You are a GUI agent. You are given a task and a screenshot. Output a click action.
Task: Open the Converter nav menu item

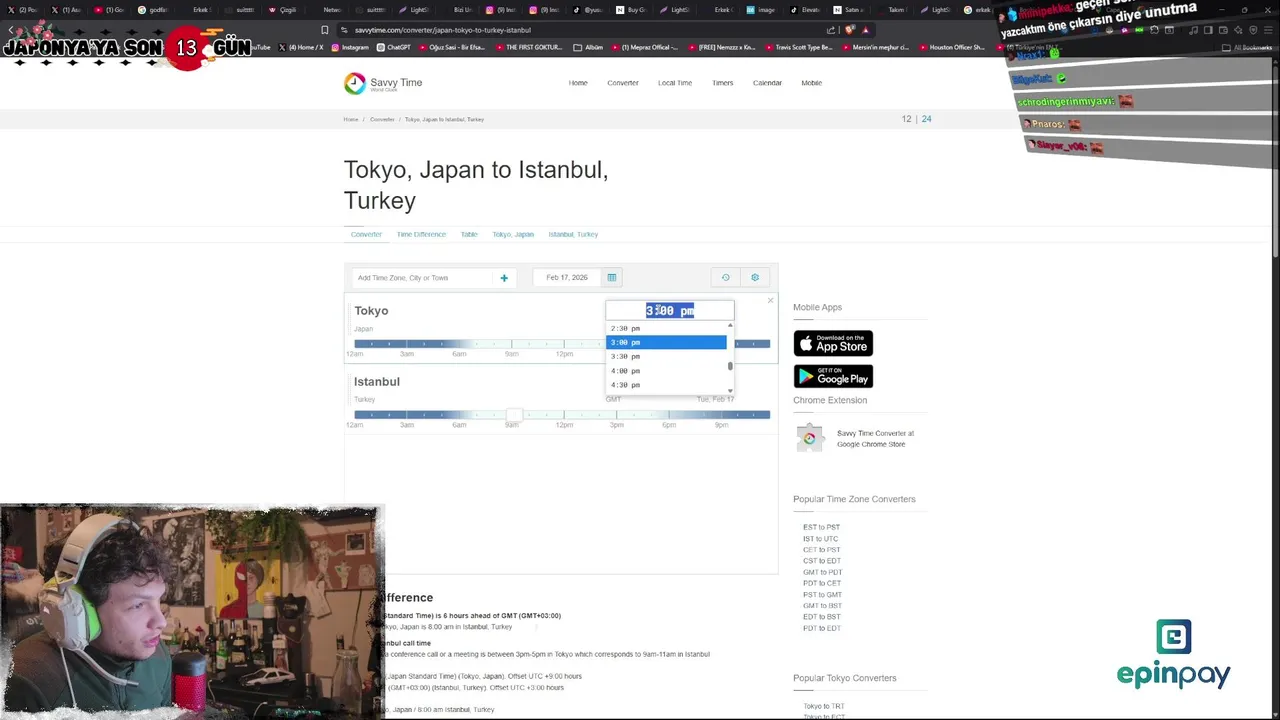coord(622,83)
